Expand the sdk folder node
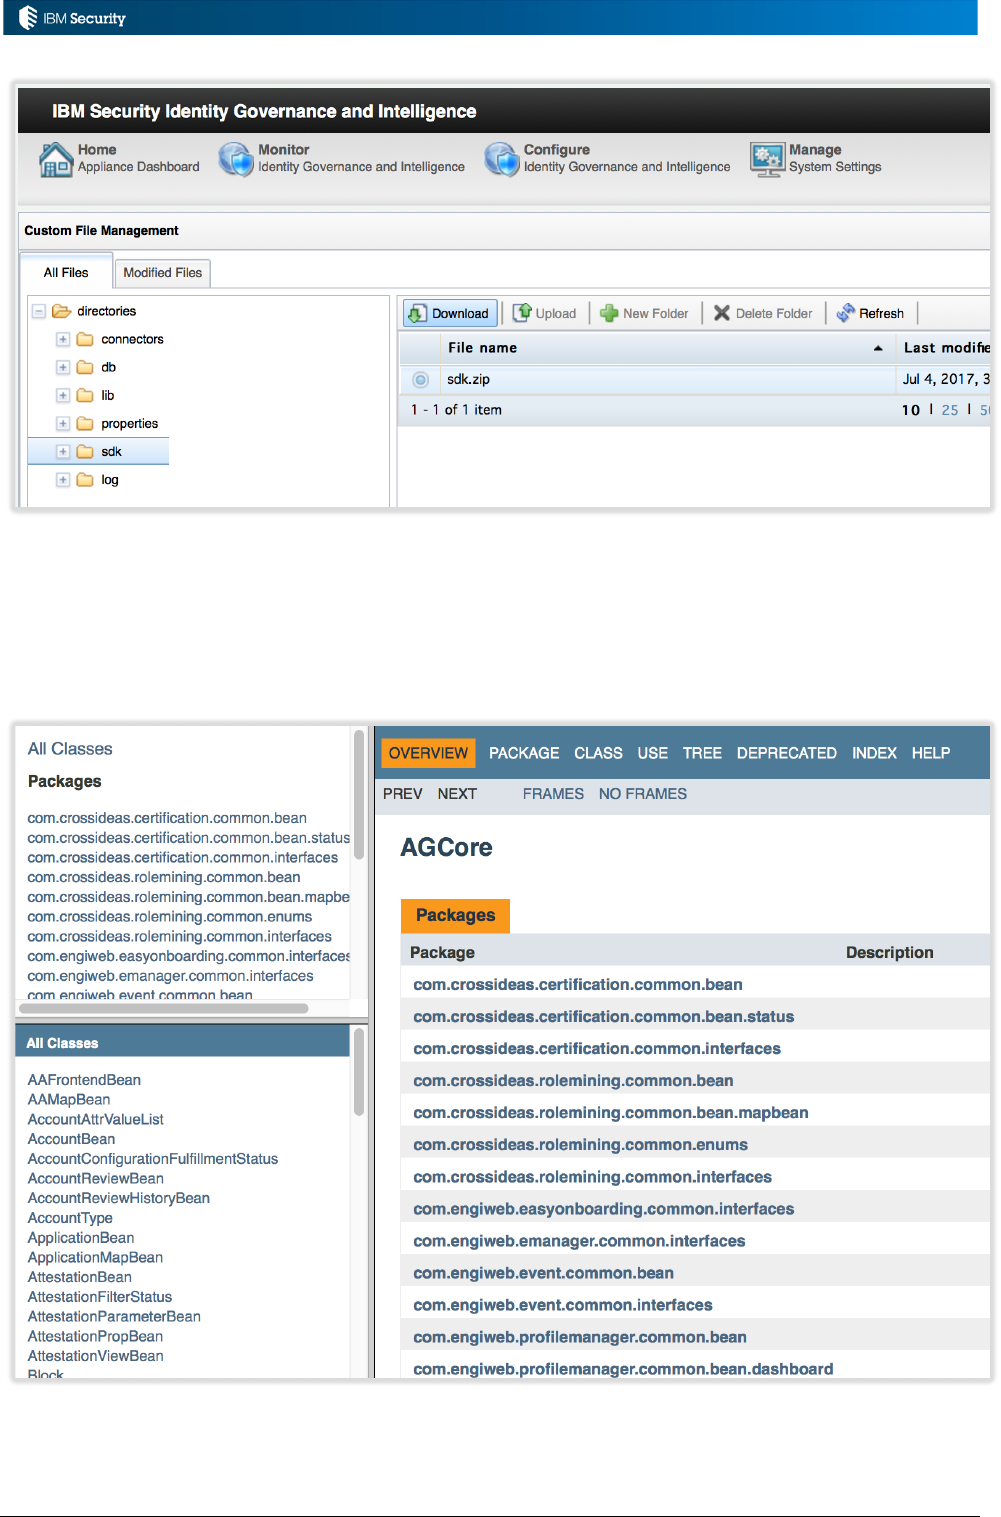1001x1517 pixels. 62,451
